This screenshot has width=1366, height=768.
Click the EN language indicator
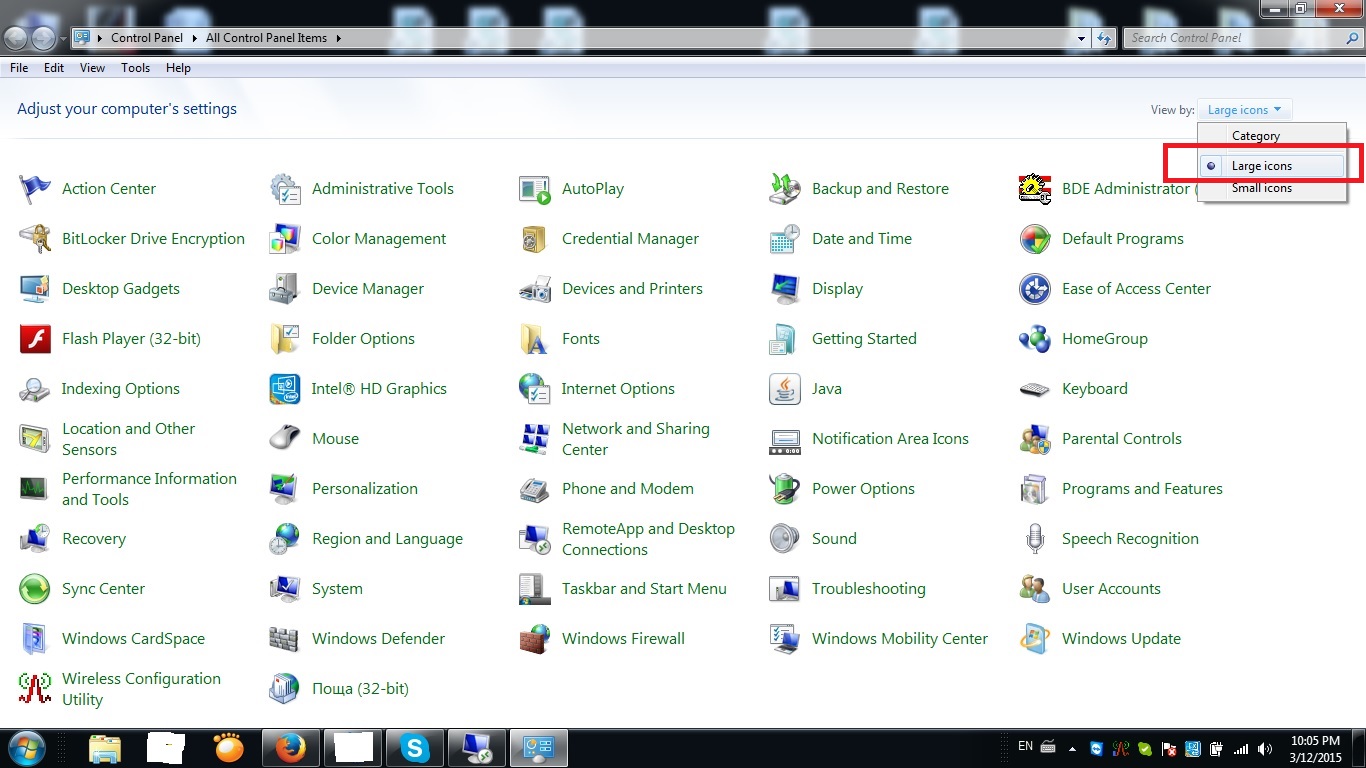pyautogui.click(x=1025, y=746)
